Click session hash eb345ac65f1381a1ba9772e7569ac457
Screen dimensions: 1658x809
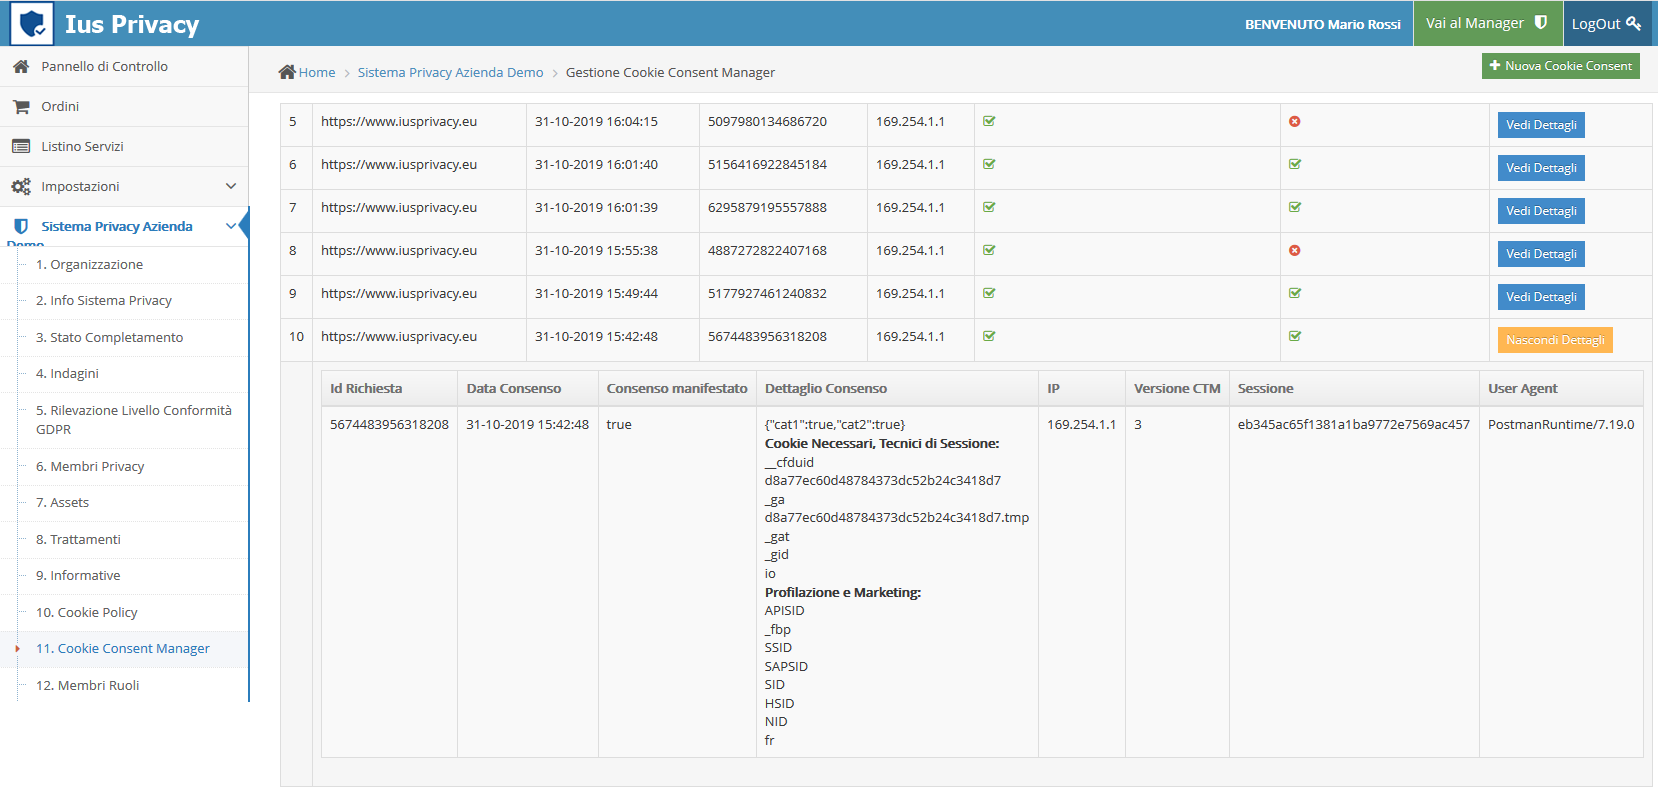coord(1353,424)
